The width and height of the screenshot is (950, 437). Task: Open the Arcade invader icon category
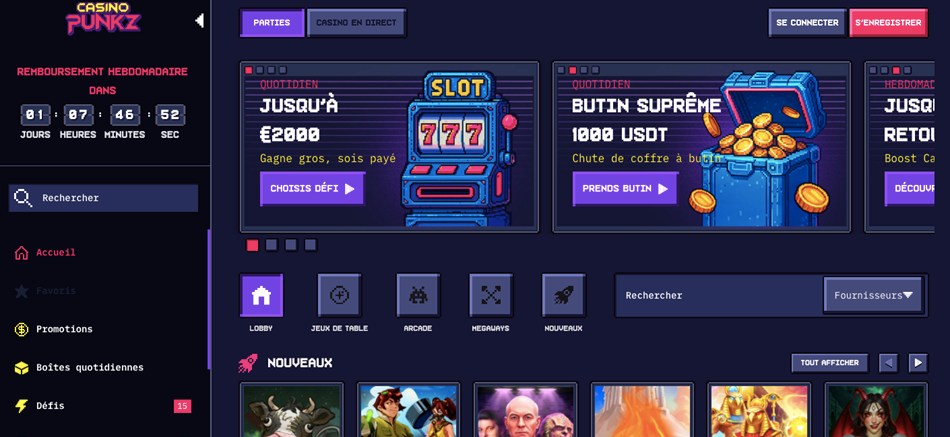pos(418,295)
